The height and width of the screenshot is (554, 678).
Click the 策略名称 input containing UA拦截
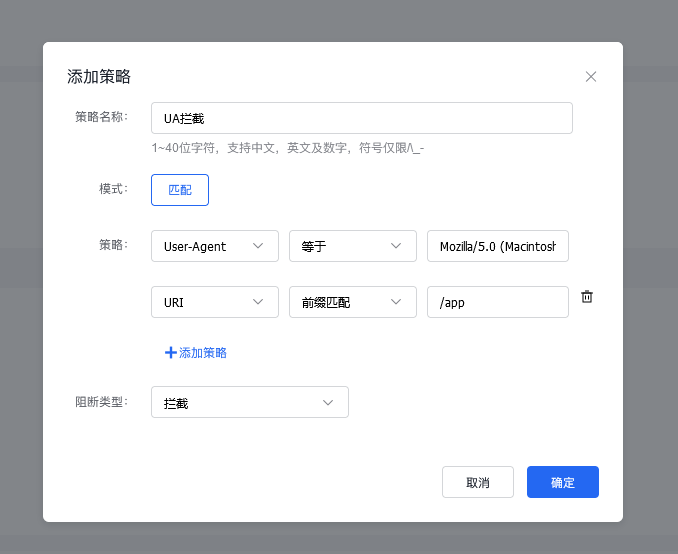(361, 118)
